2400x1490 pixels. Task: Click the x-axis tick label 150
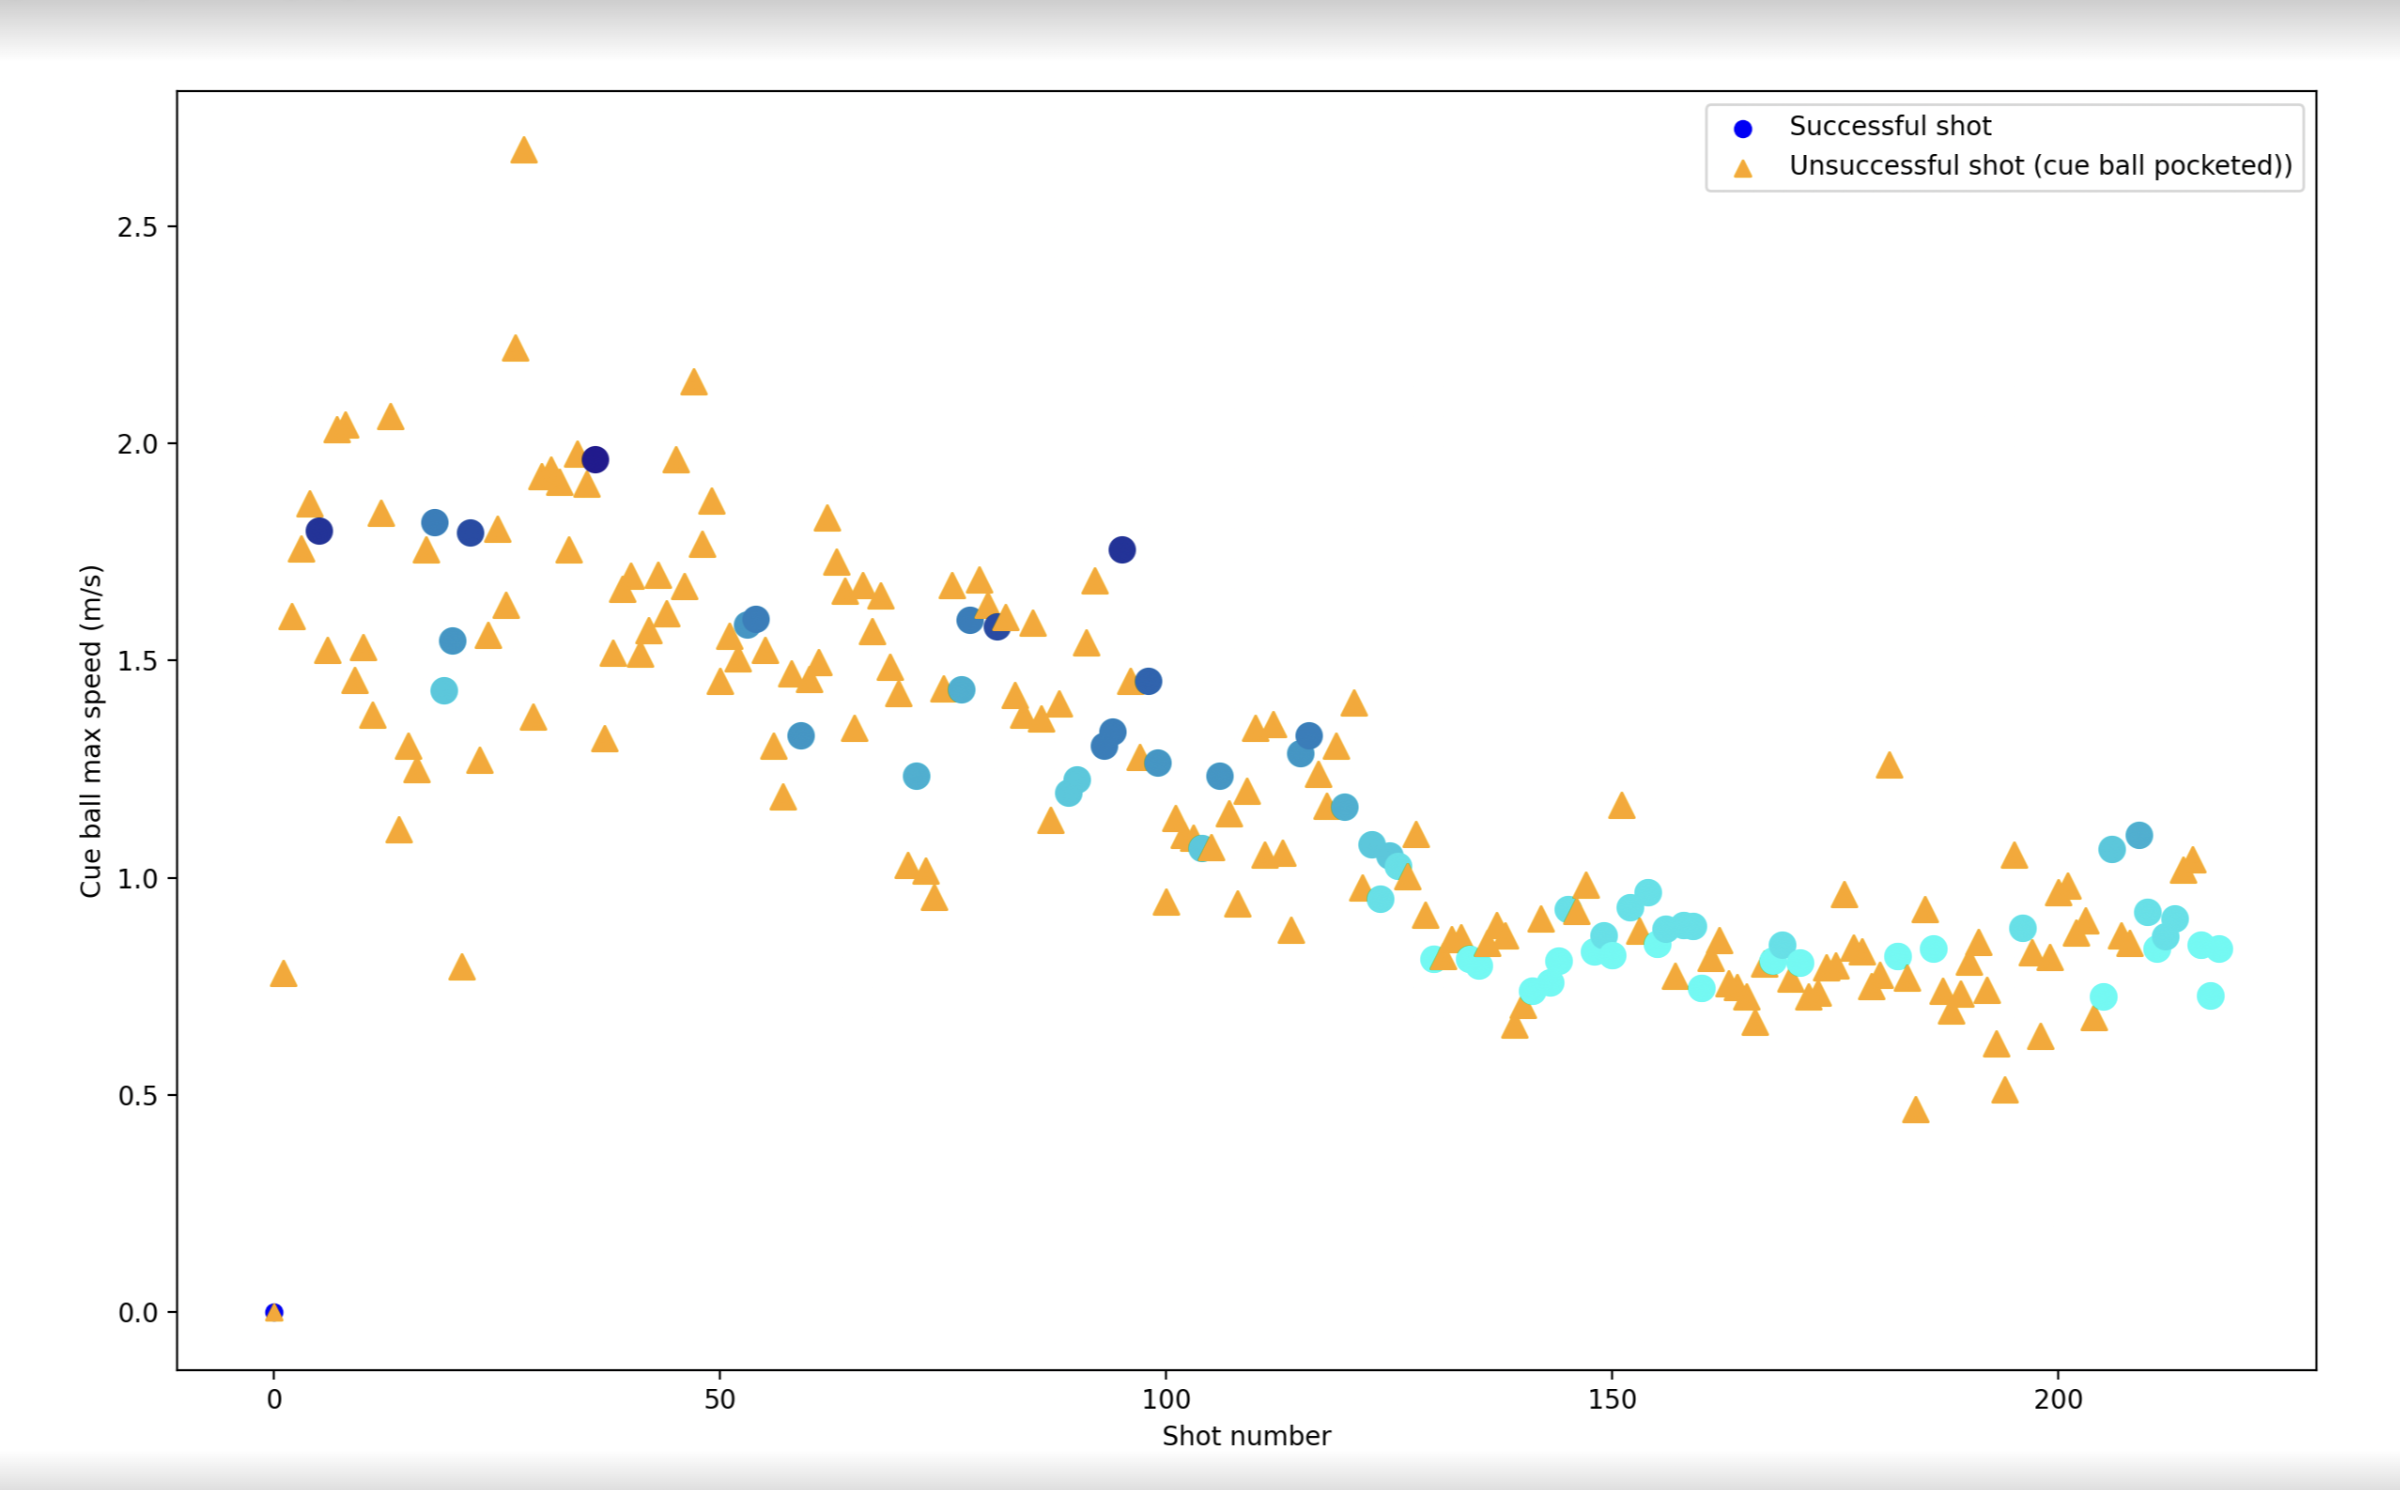[x=1612, y=1399]
